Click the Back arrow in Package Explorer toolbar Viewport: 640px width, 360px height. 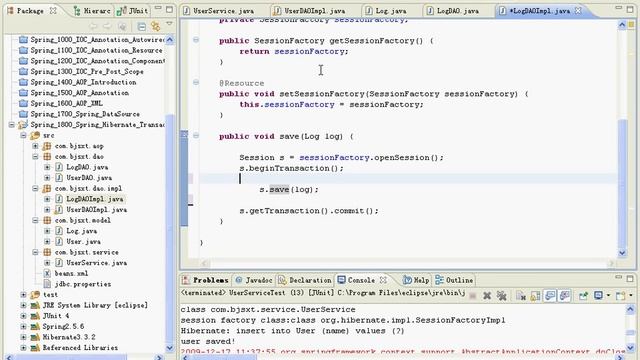93,27
